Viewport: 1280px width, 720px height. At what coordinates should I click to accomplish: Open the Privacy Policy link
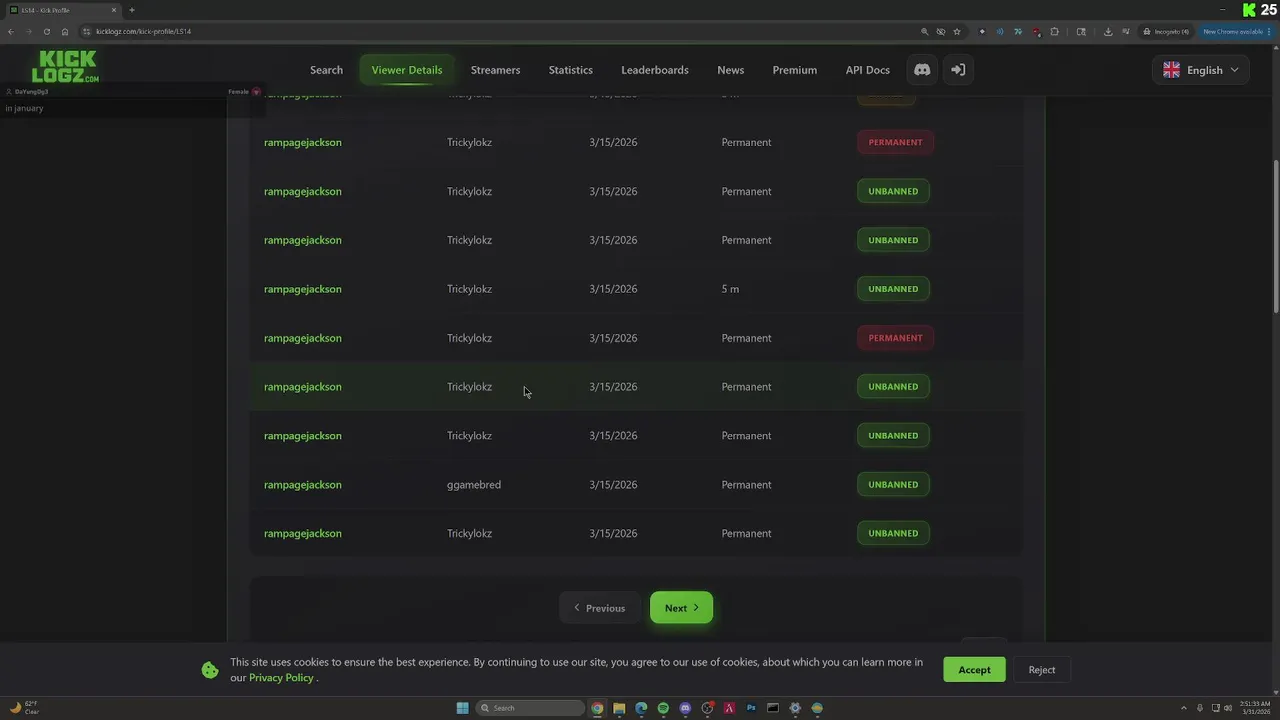pos(281,678)
